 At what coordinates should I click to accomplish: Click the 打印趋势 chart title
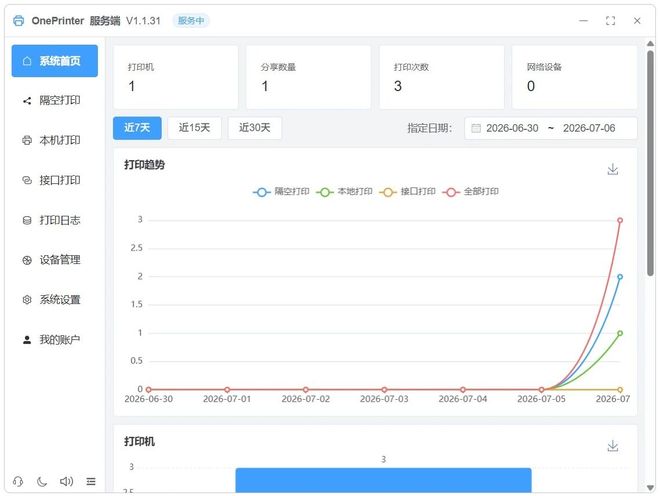144,165
